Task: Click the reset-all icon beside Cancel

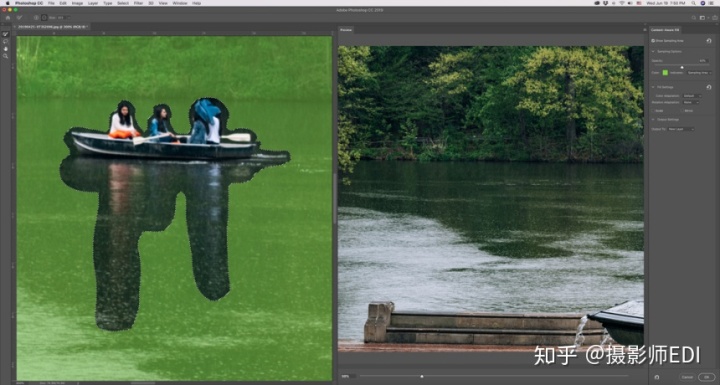Action: (657, 377)
